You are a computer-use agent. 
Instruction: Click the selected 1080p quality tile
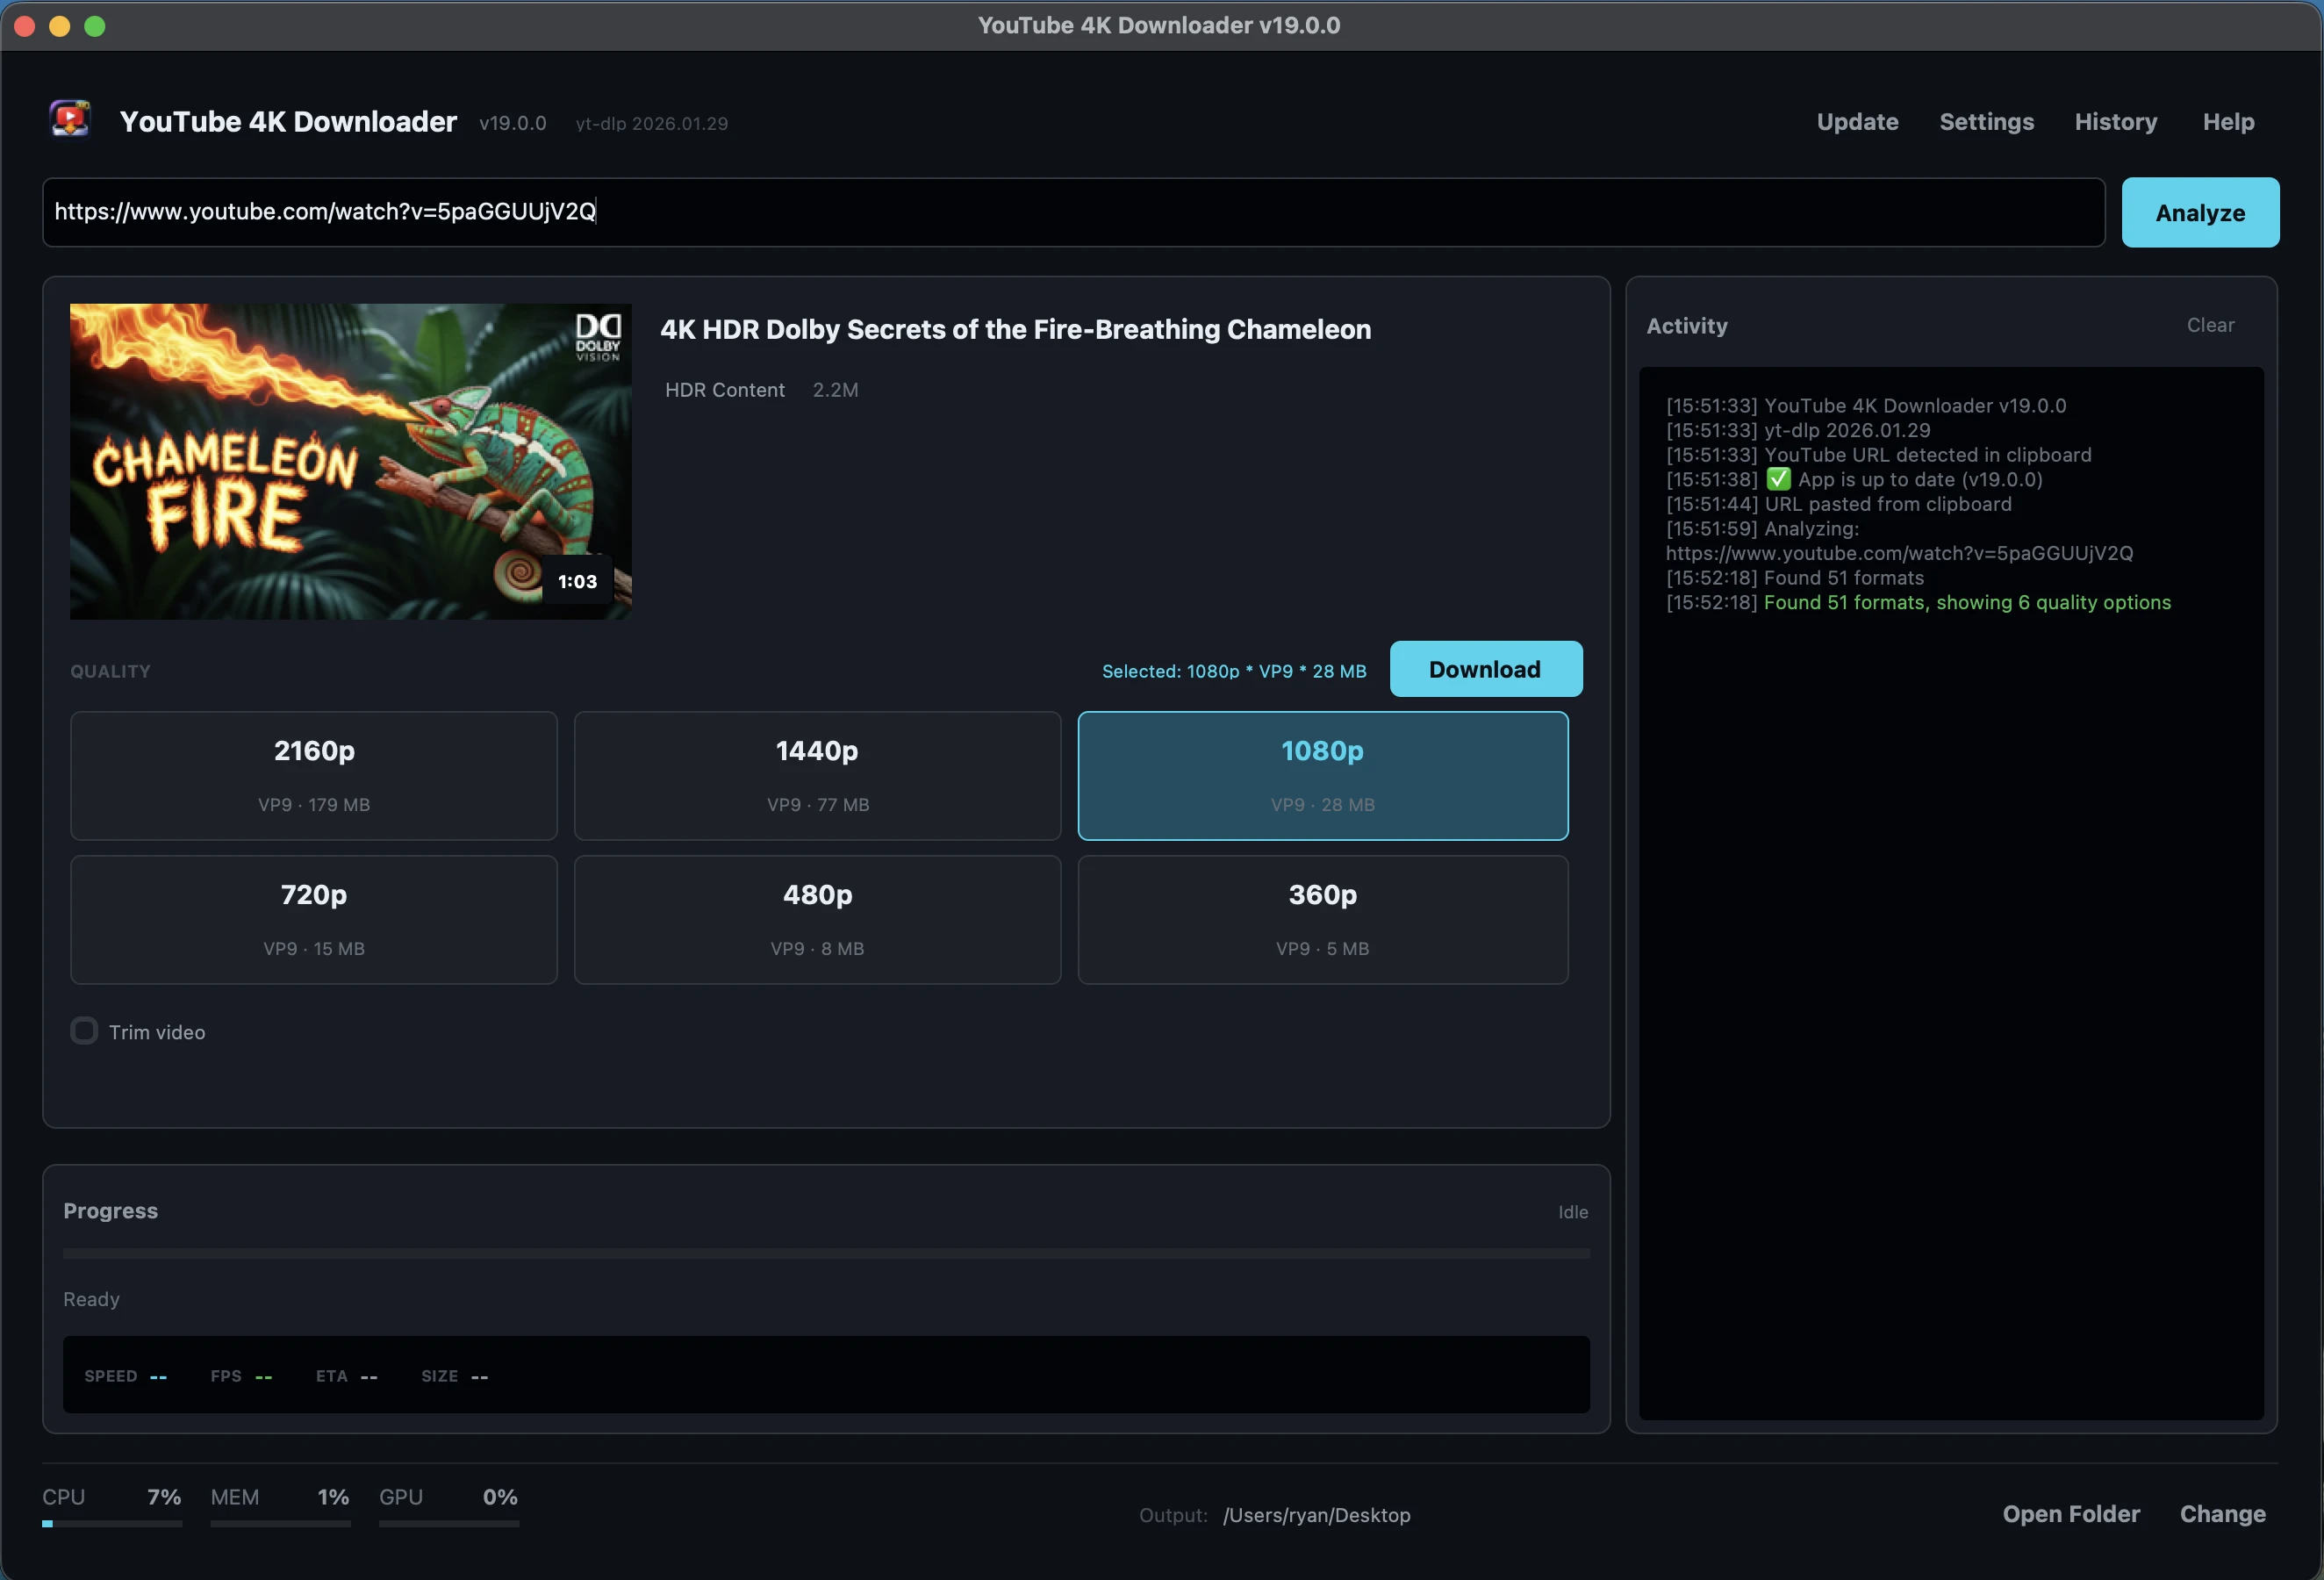1323,776
